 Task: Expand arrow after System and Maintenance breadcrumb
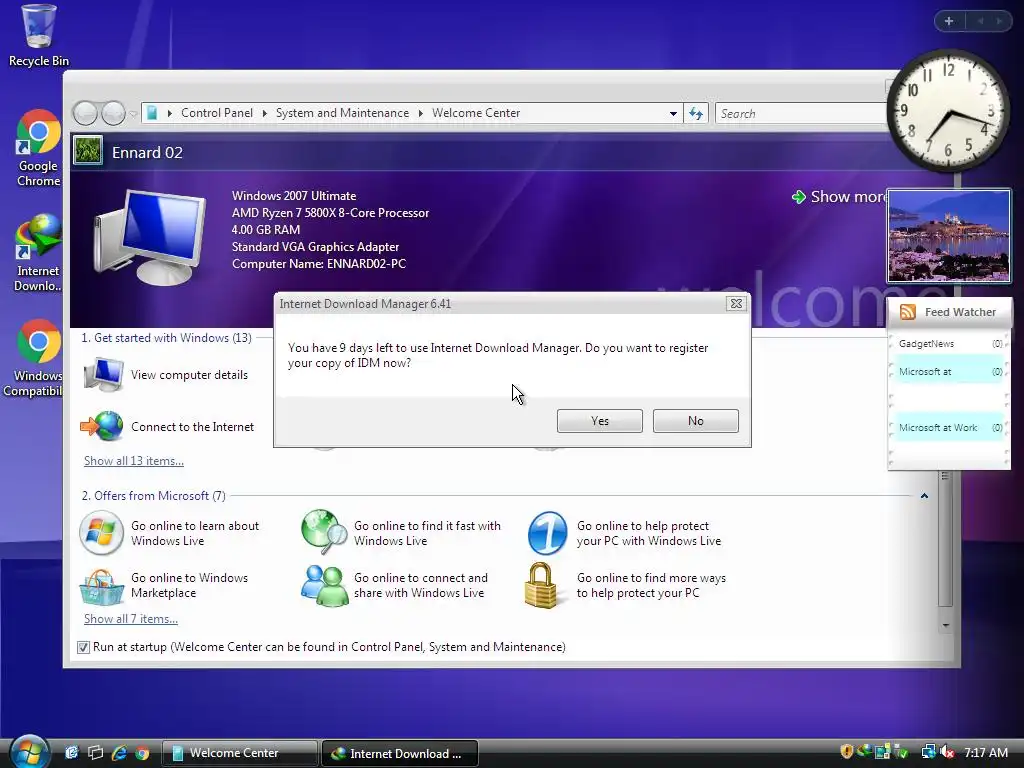[x=421, y=114]
